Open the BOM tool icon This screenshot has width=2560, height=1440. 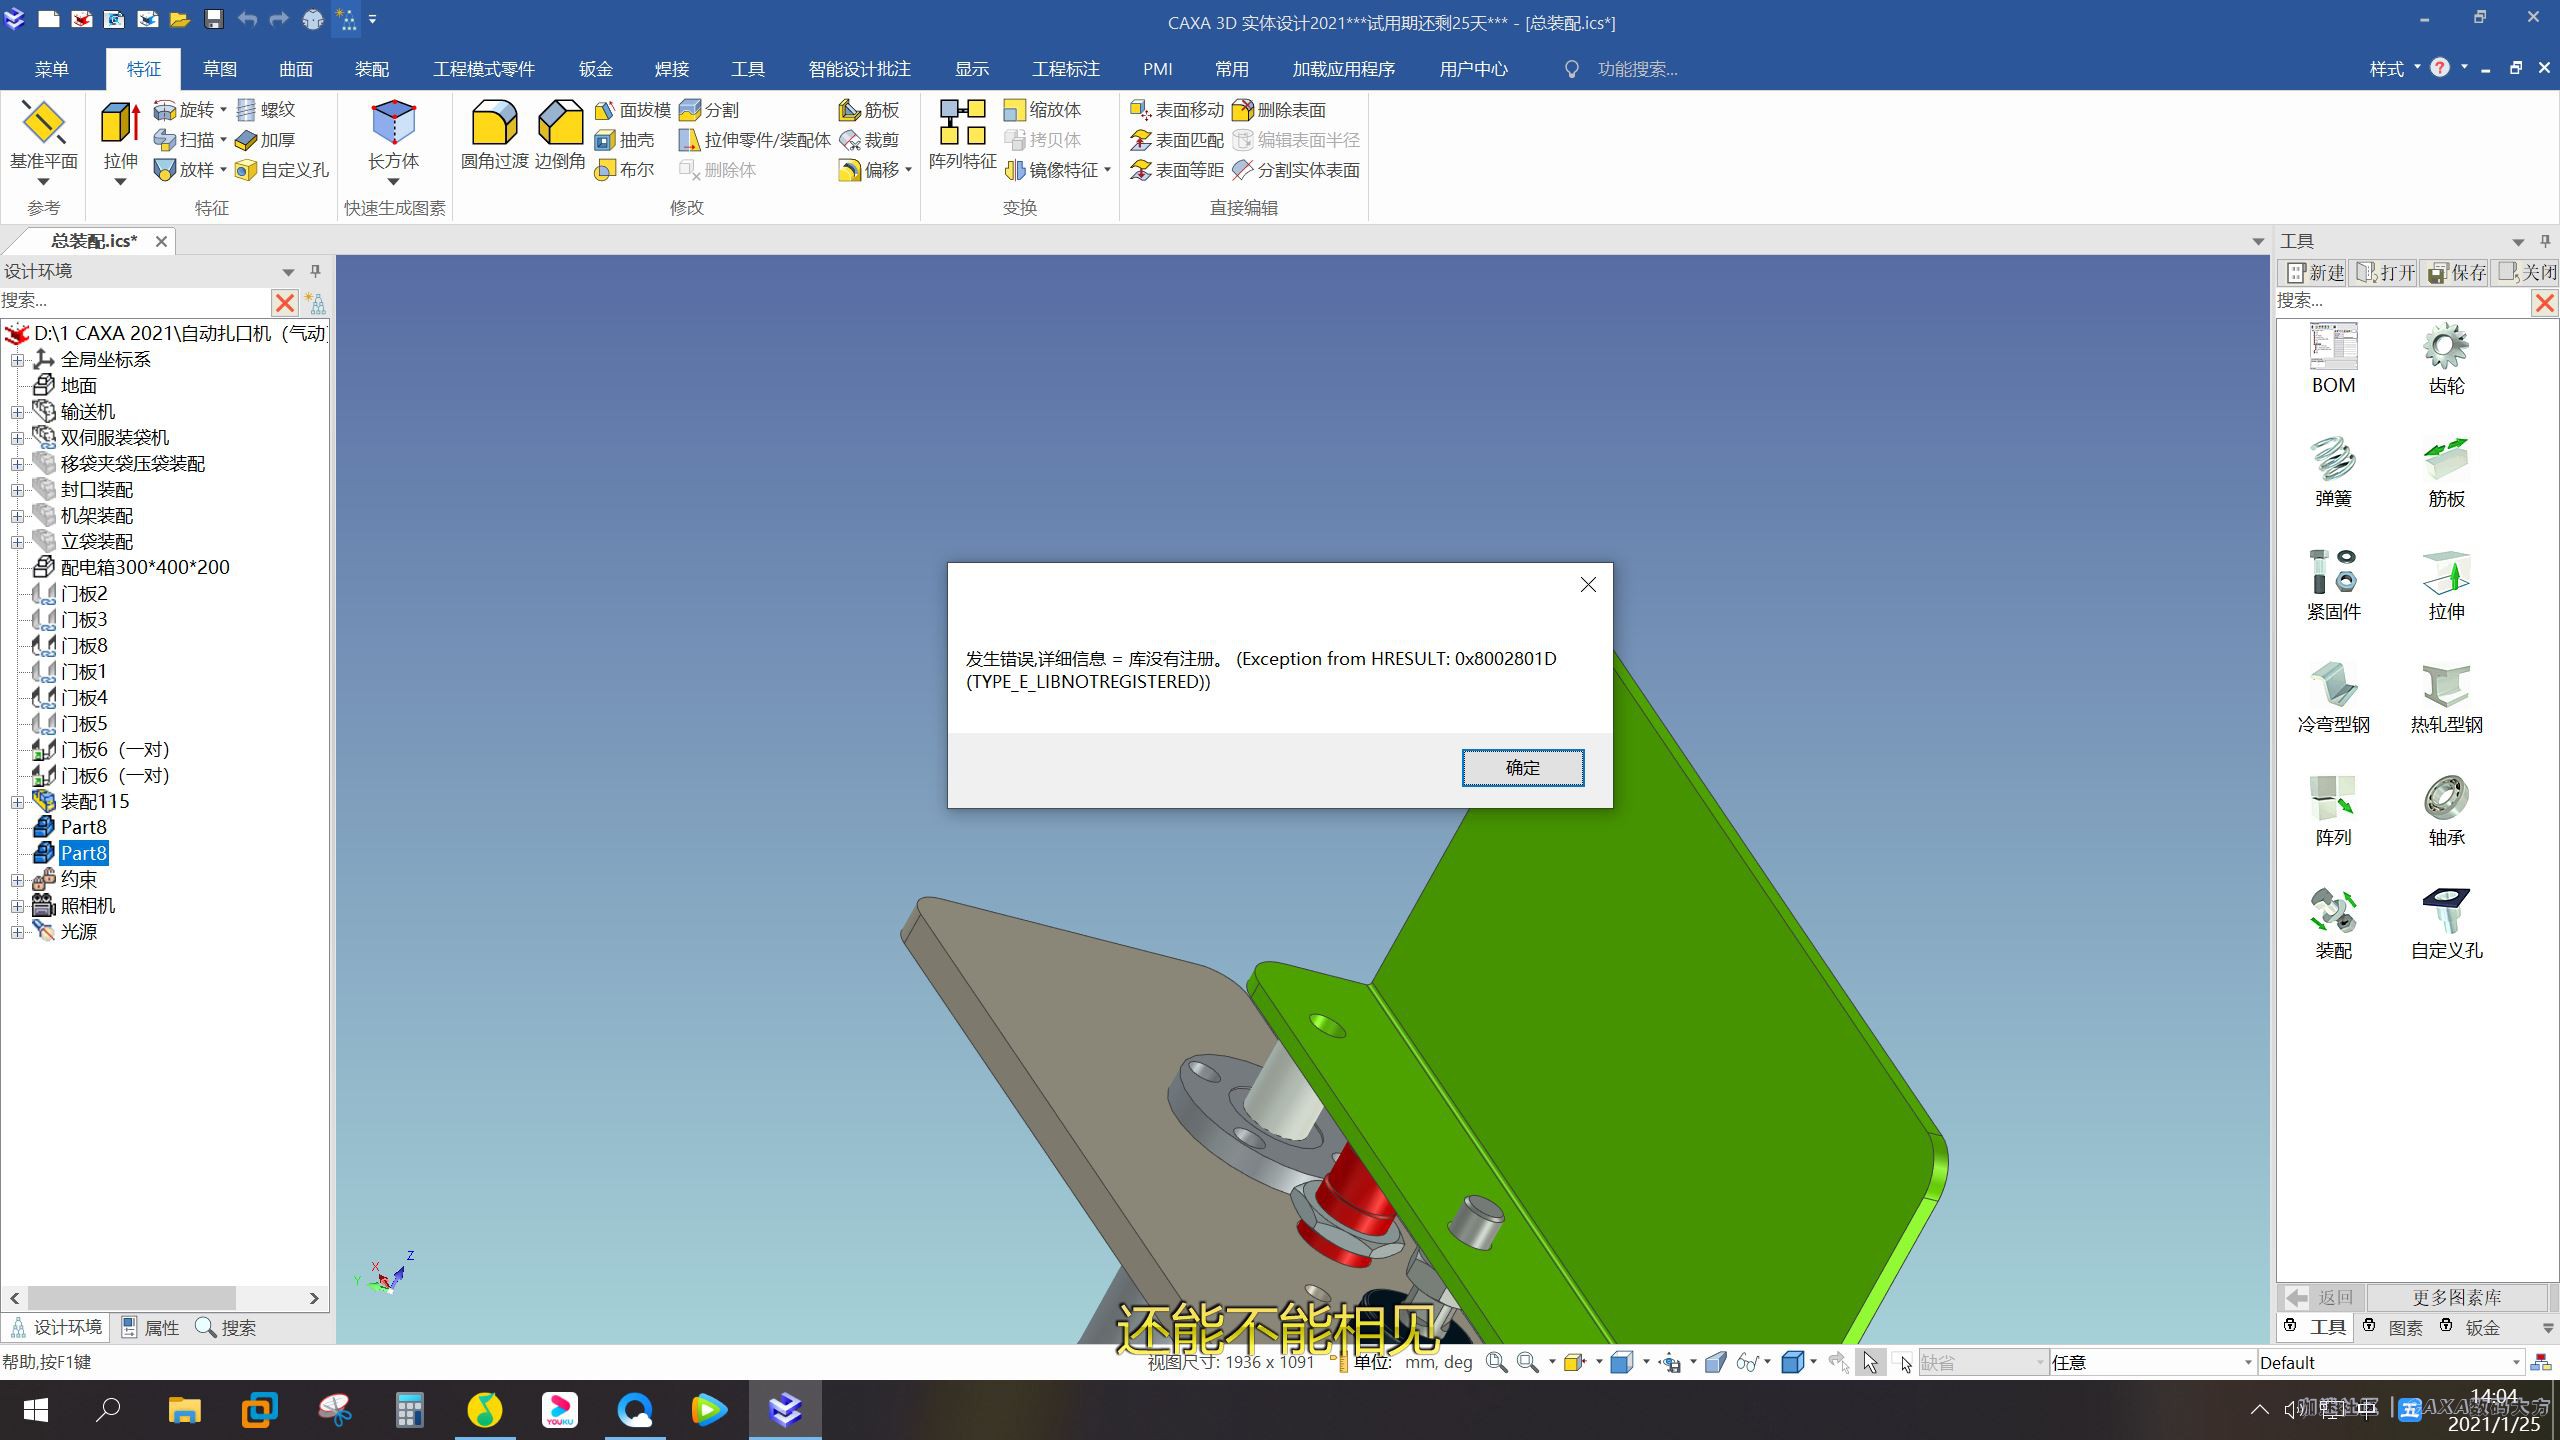[x=2333, y=348]
